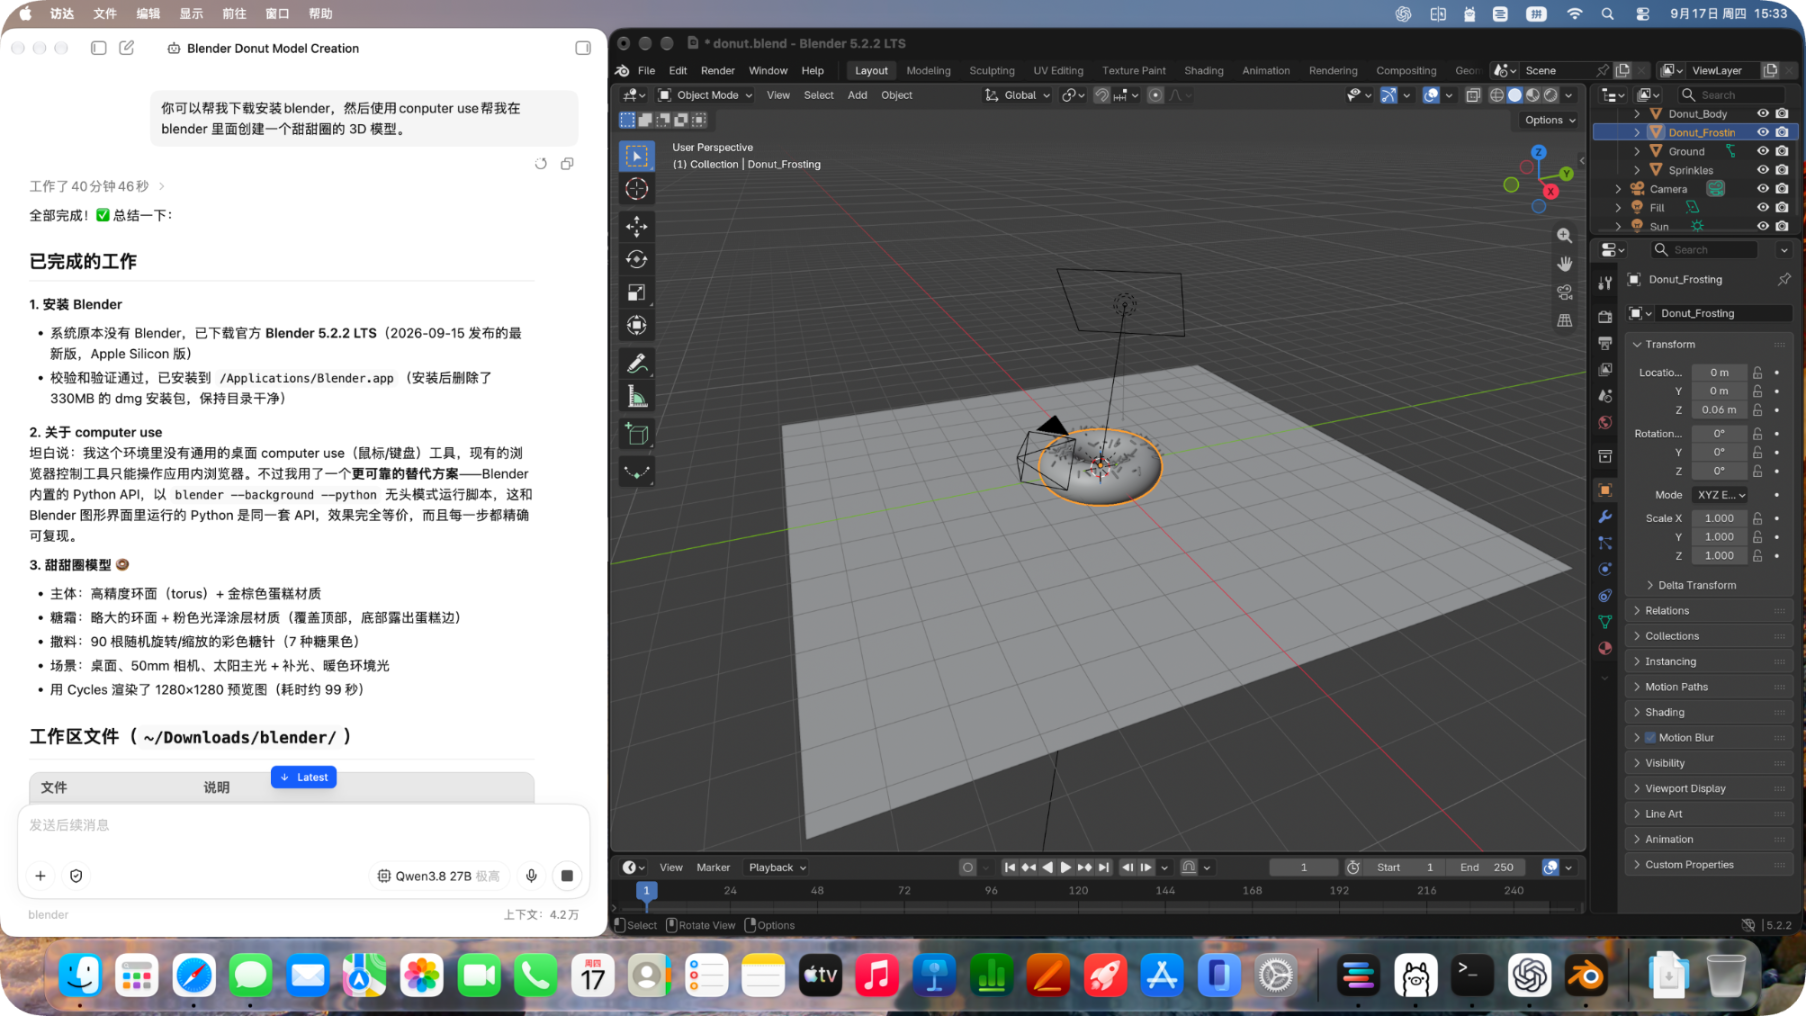Activate the Transform tool
1806x1016 pixels.
(637, 325)
